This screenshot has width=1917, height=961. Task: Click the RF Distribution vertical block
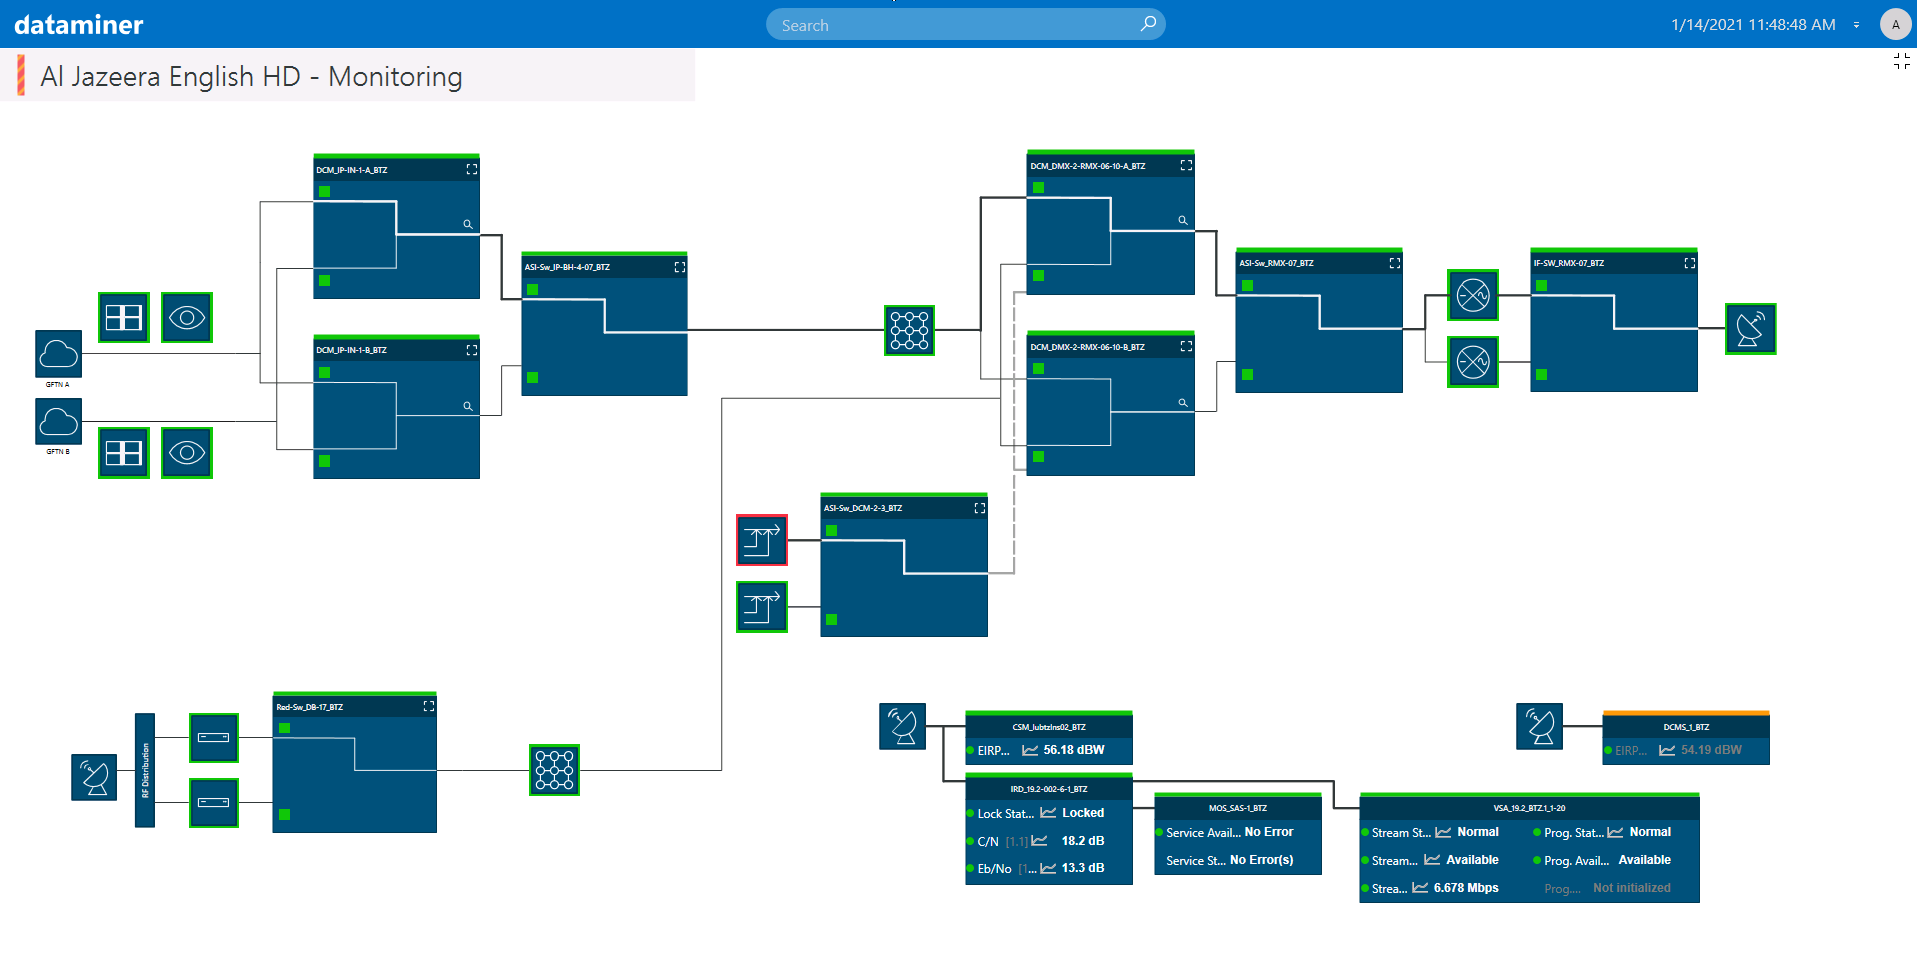point(145,770)
